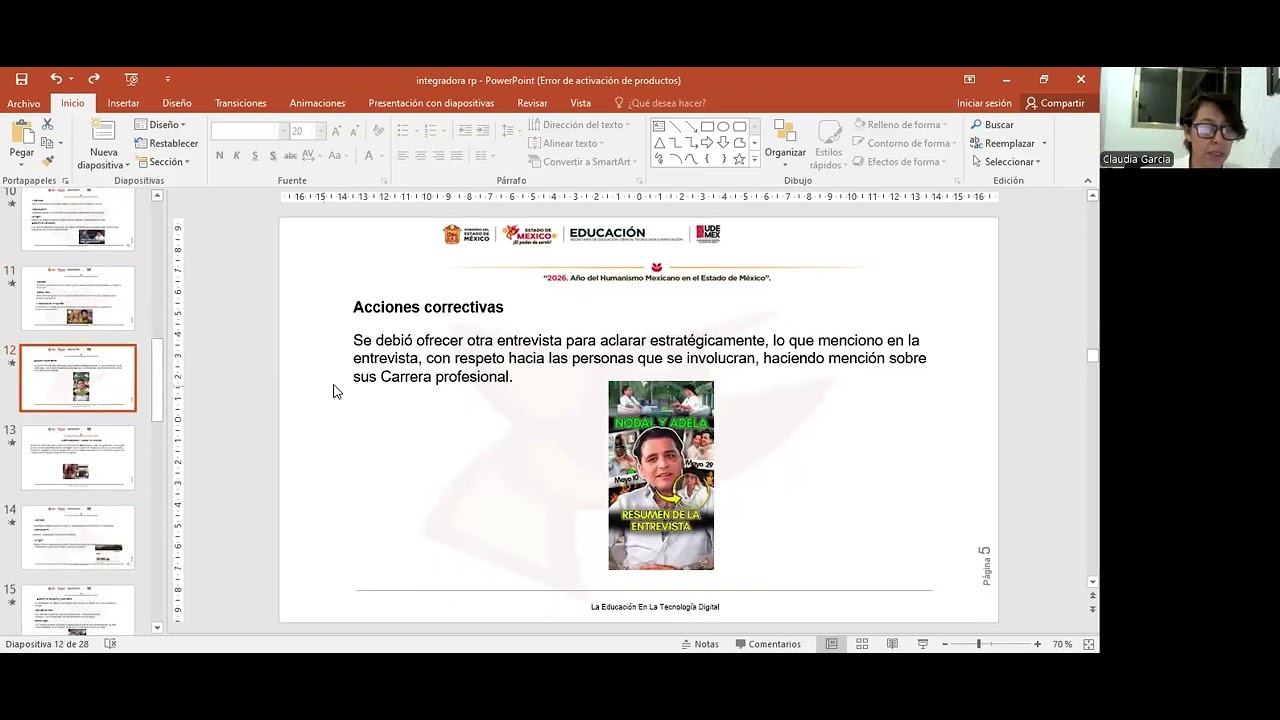The height and width of the screenshot is (720, 1280).
Task: Toggle italic K formatting
Action: click(x=237, y=156)
